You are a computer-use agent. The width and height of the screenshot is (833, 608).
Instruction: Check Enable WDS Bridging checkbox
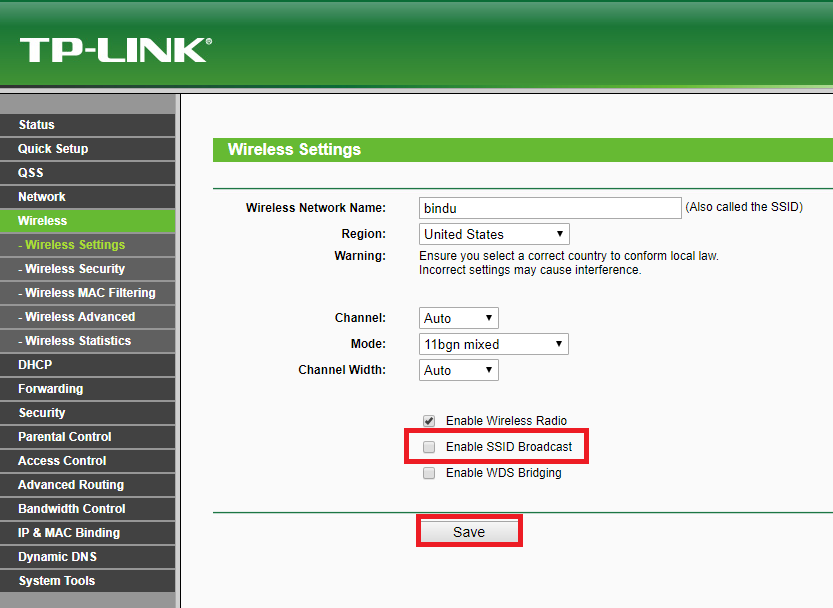click(x=429, y=473)
